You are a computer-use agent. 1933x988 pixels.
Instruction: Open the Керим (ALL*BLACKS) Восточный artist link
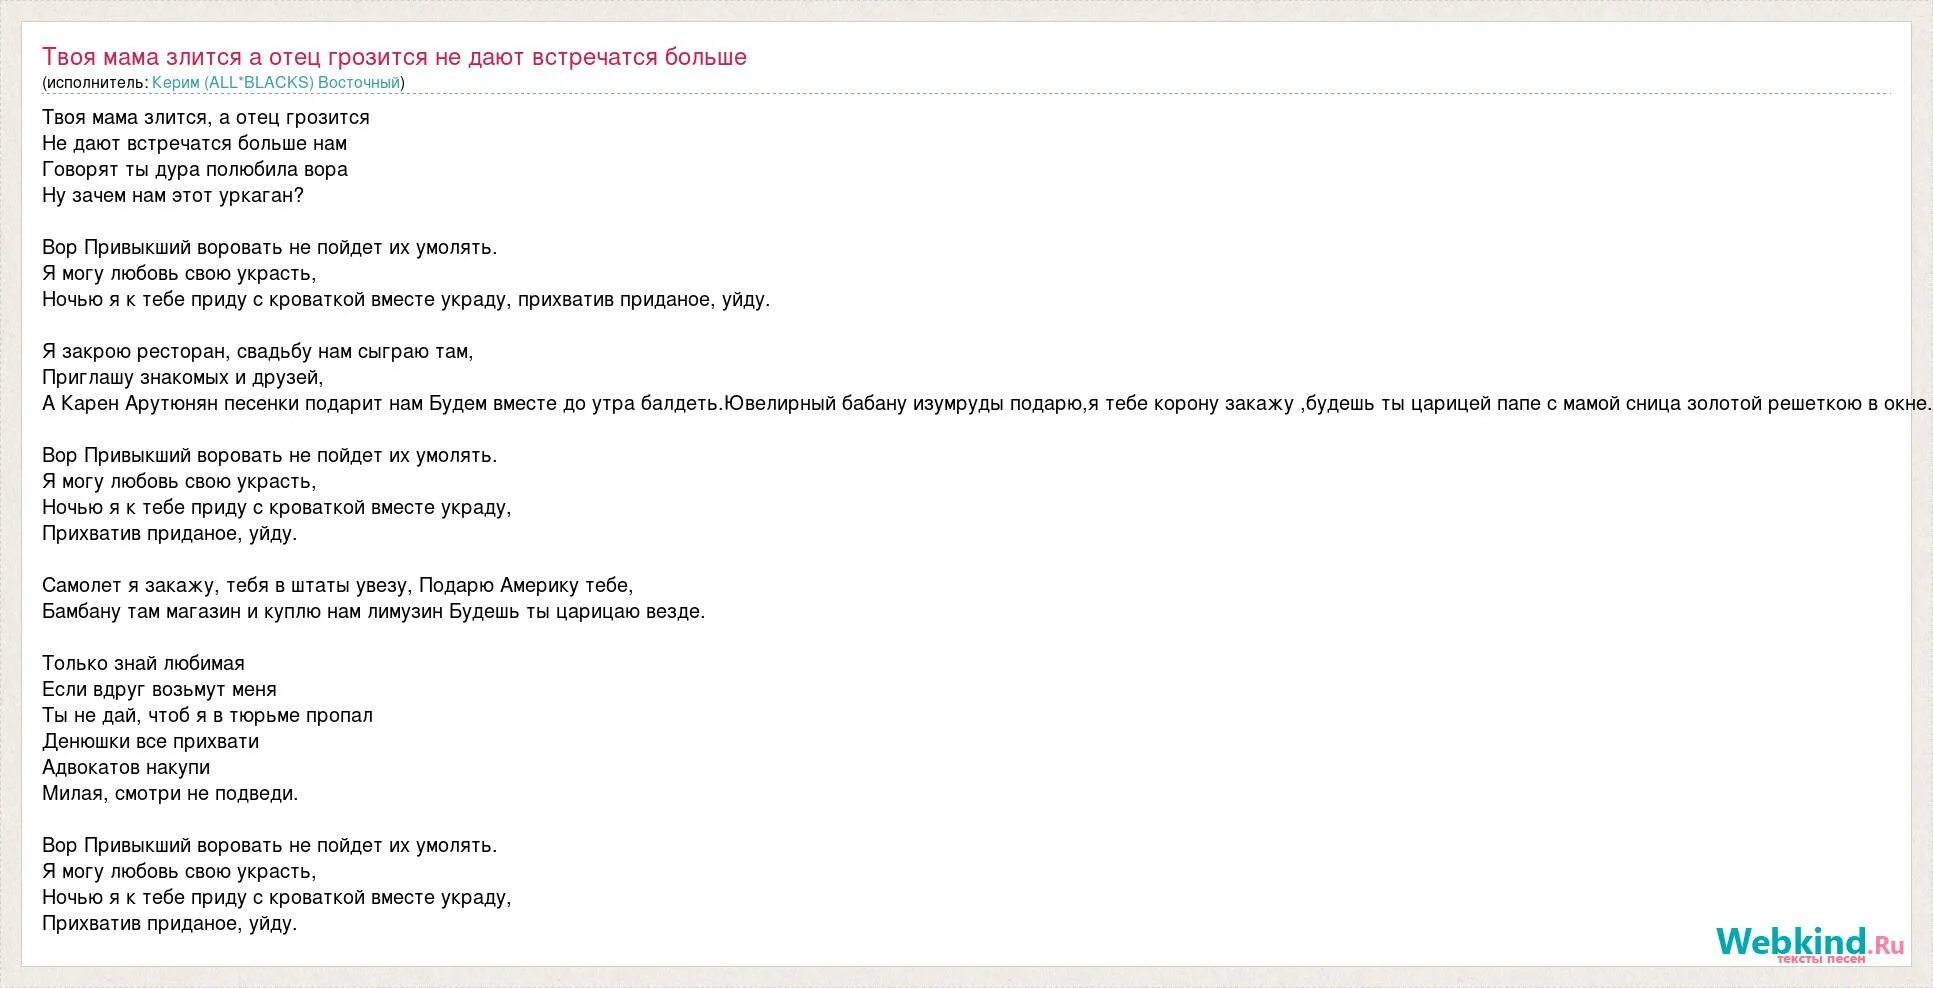[x=276, y=83]
